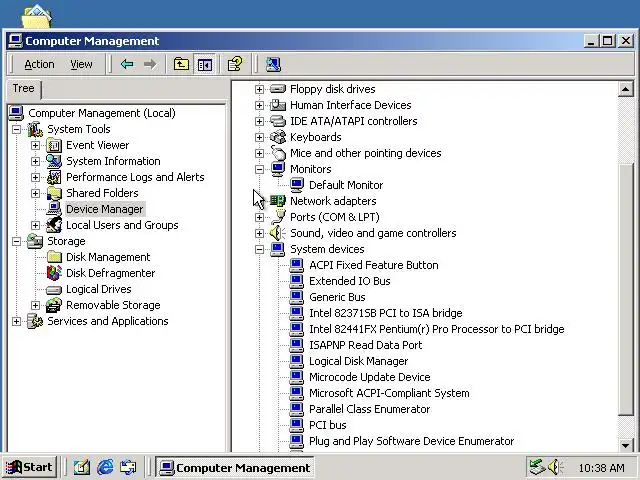Expand the Keyboards category
Screen dimensions: 640x480
pos(259,137)
